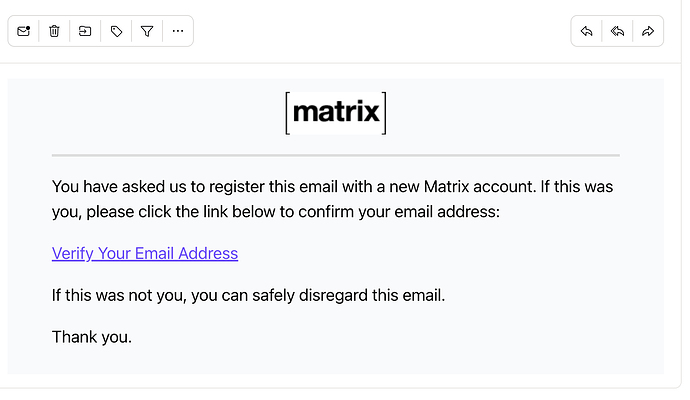Viewport: 690px width, 400px height.
Task: Delete this email using the trash icon
Action: (54, 31)
